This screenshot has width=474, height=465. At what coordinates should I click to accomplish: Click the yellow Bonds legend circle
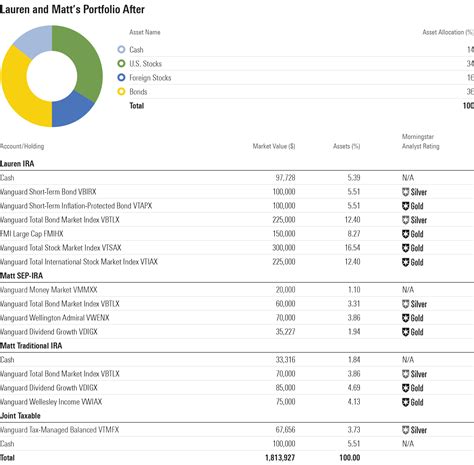tap(121, 91)
